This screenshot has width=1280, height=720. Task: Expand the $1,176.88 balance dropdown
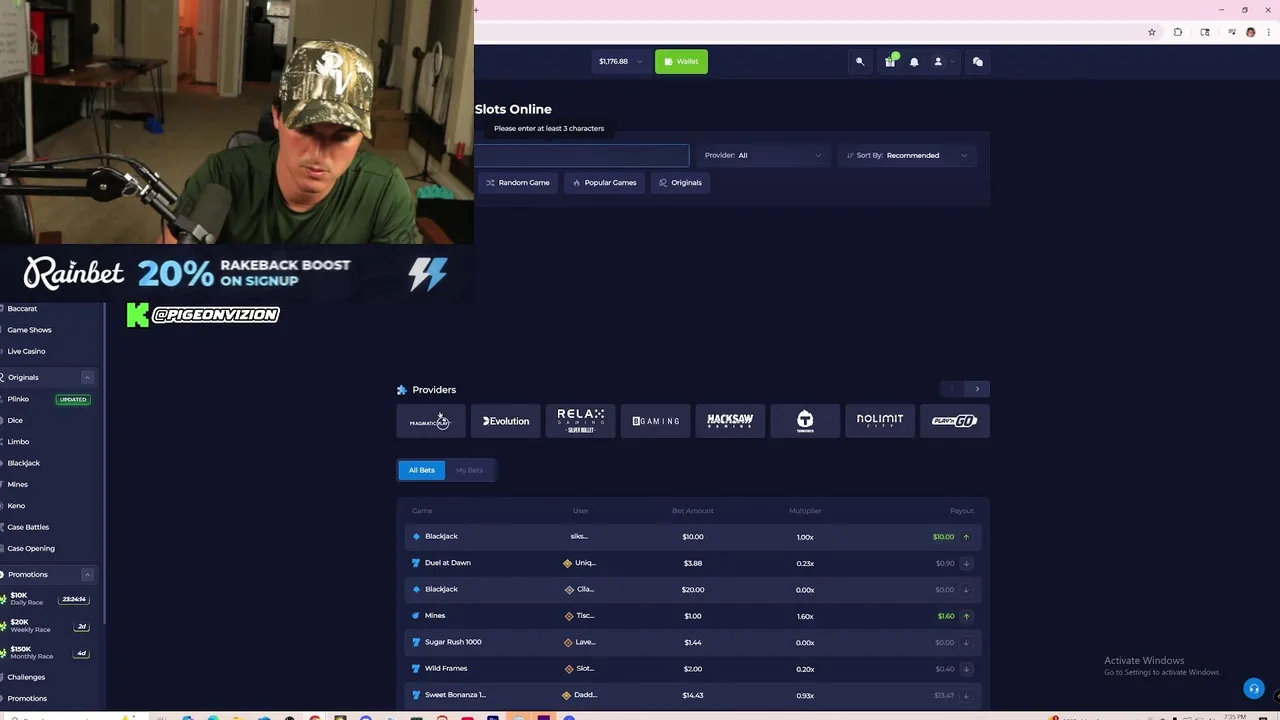point(620,62)
